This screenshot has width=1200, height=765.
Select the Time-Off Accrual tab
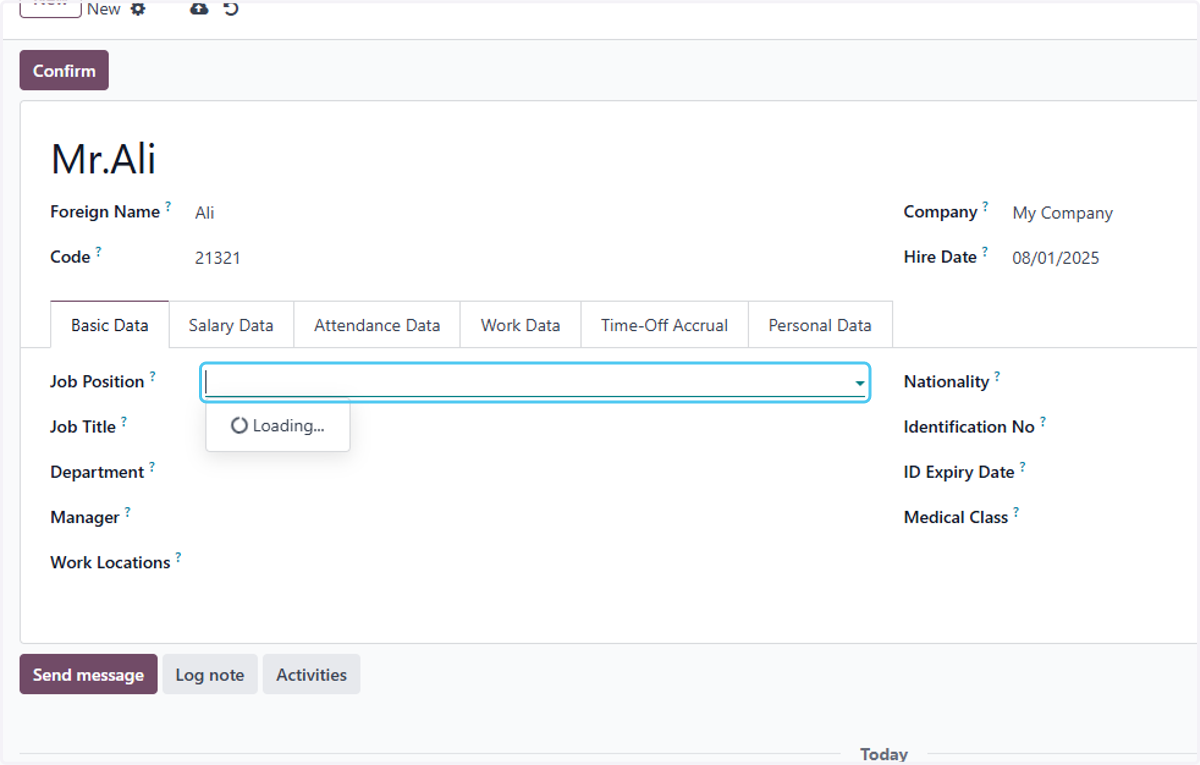[664, 325]
